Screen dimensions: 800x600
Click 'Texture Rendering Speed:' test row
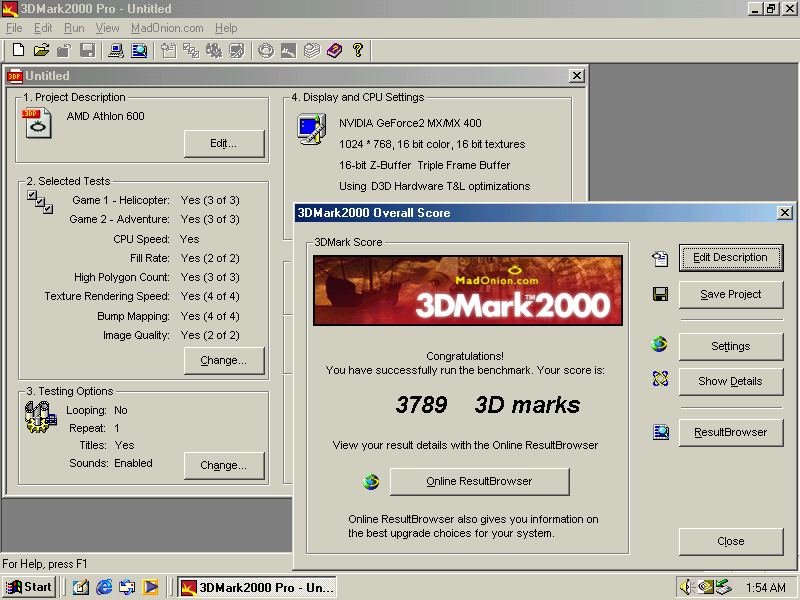tap(142, 296)
